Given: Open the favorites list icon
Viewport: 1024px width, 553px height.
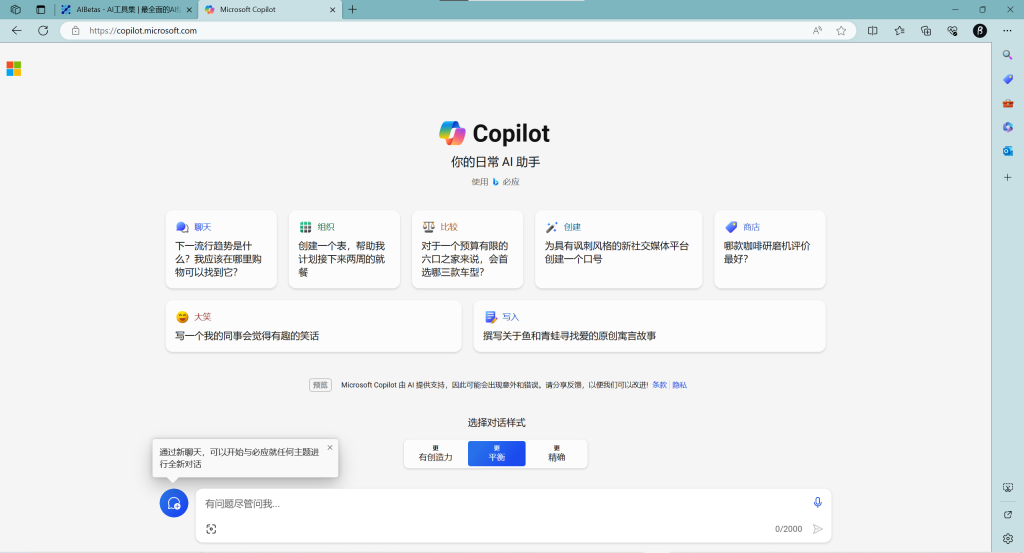Looking at the screenshot, I should [x=899, y=31].
